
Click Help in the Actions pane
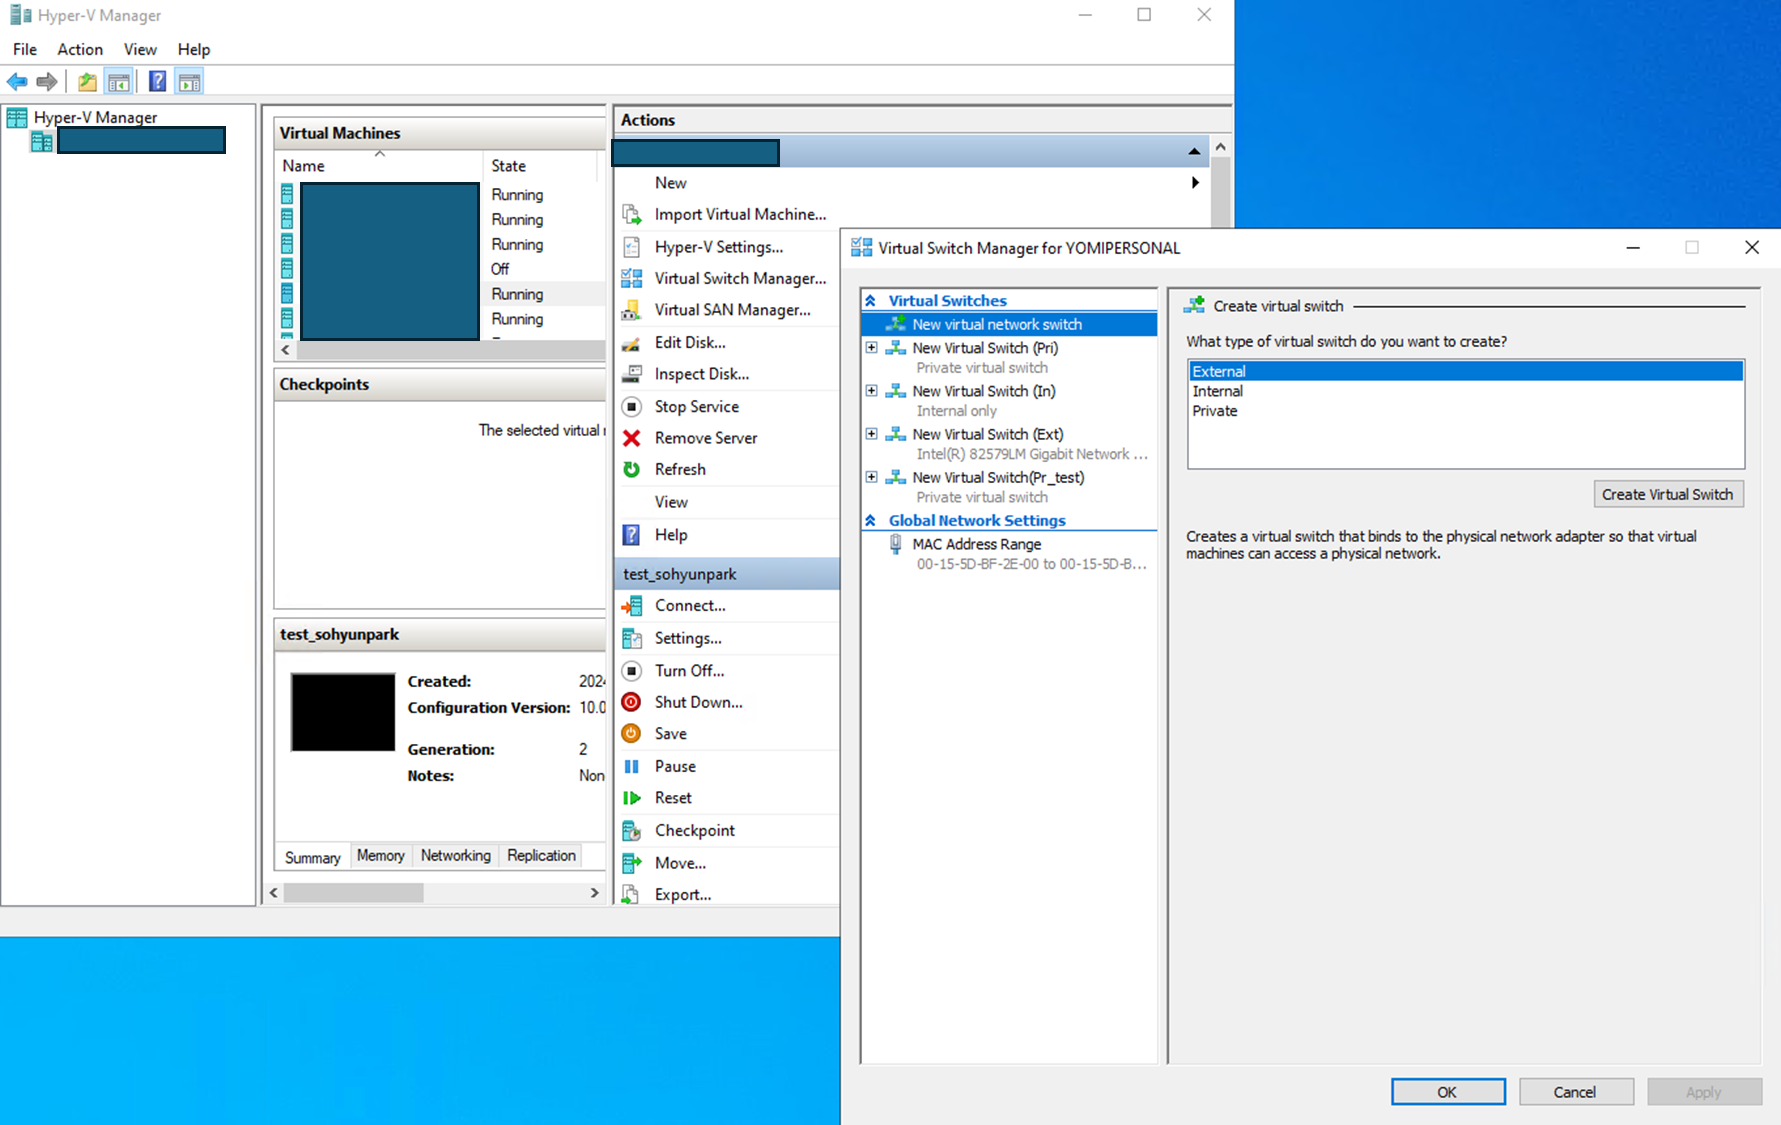tap(671, 535)
